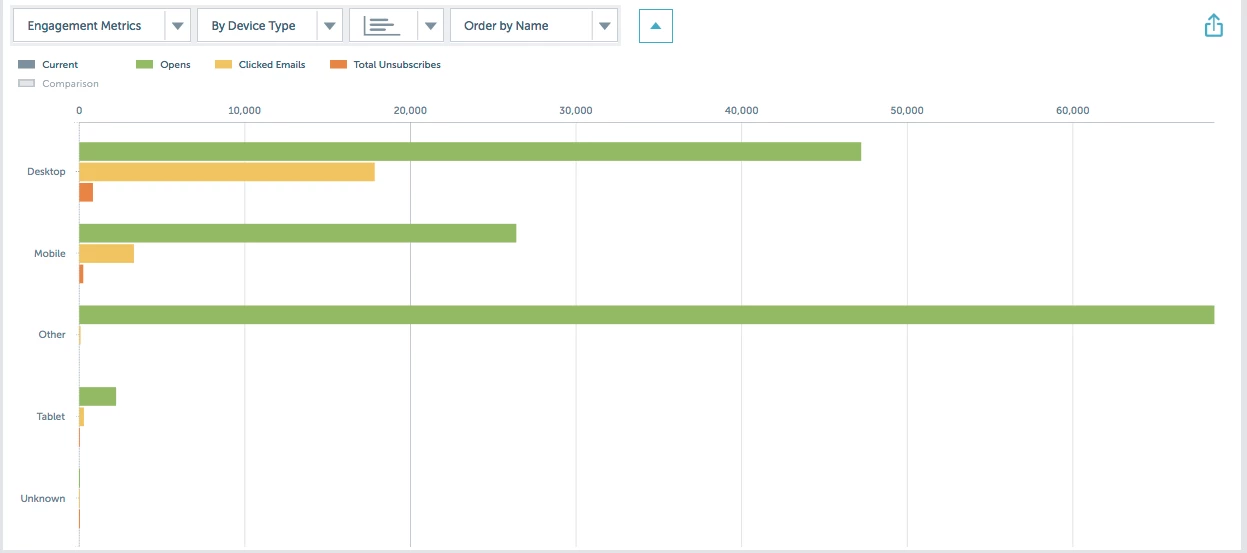
Task: Toggle the Comparison legend entry
Action: [59, 84]
